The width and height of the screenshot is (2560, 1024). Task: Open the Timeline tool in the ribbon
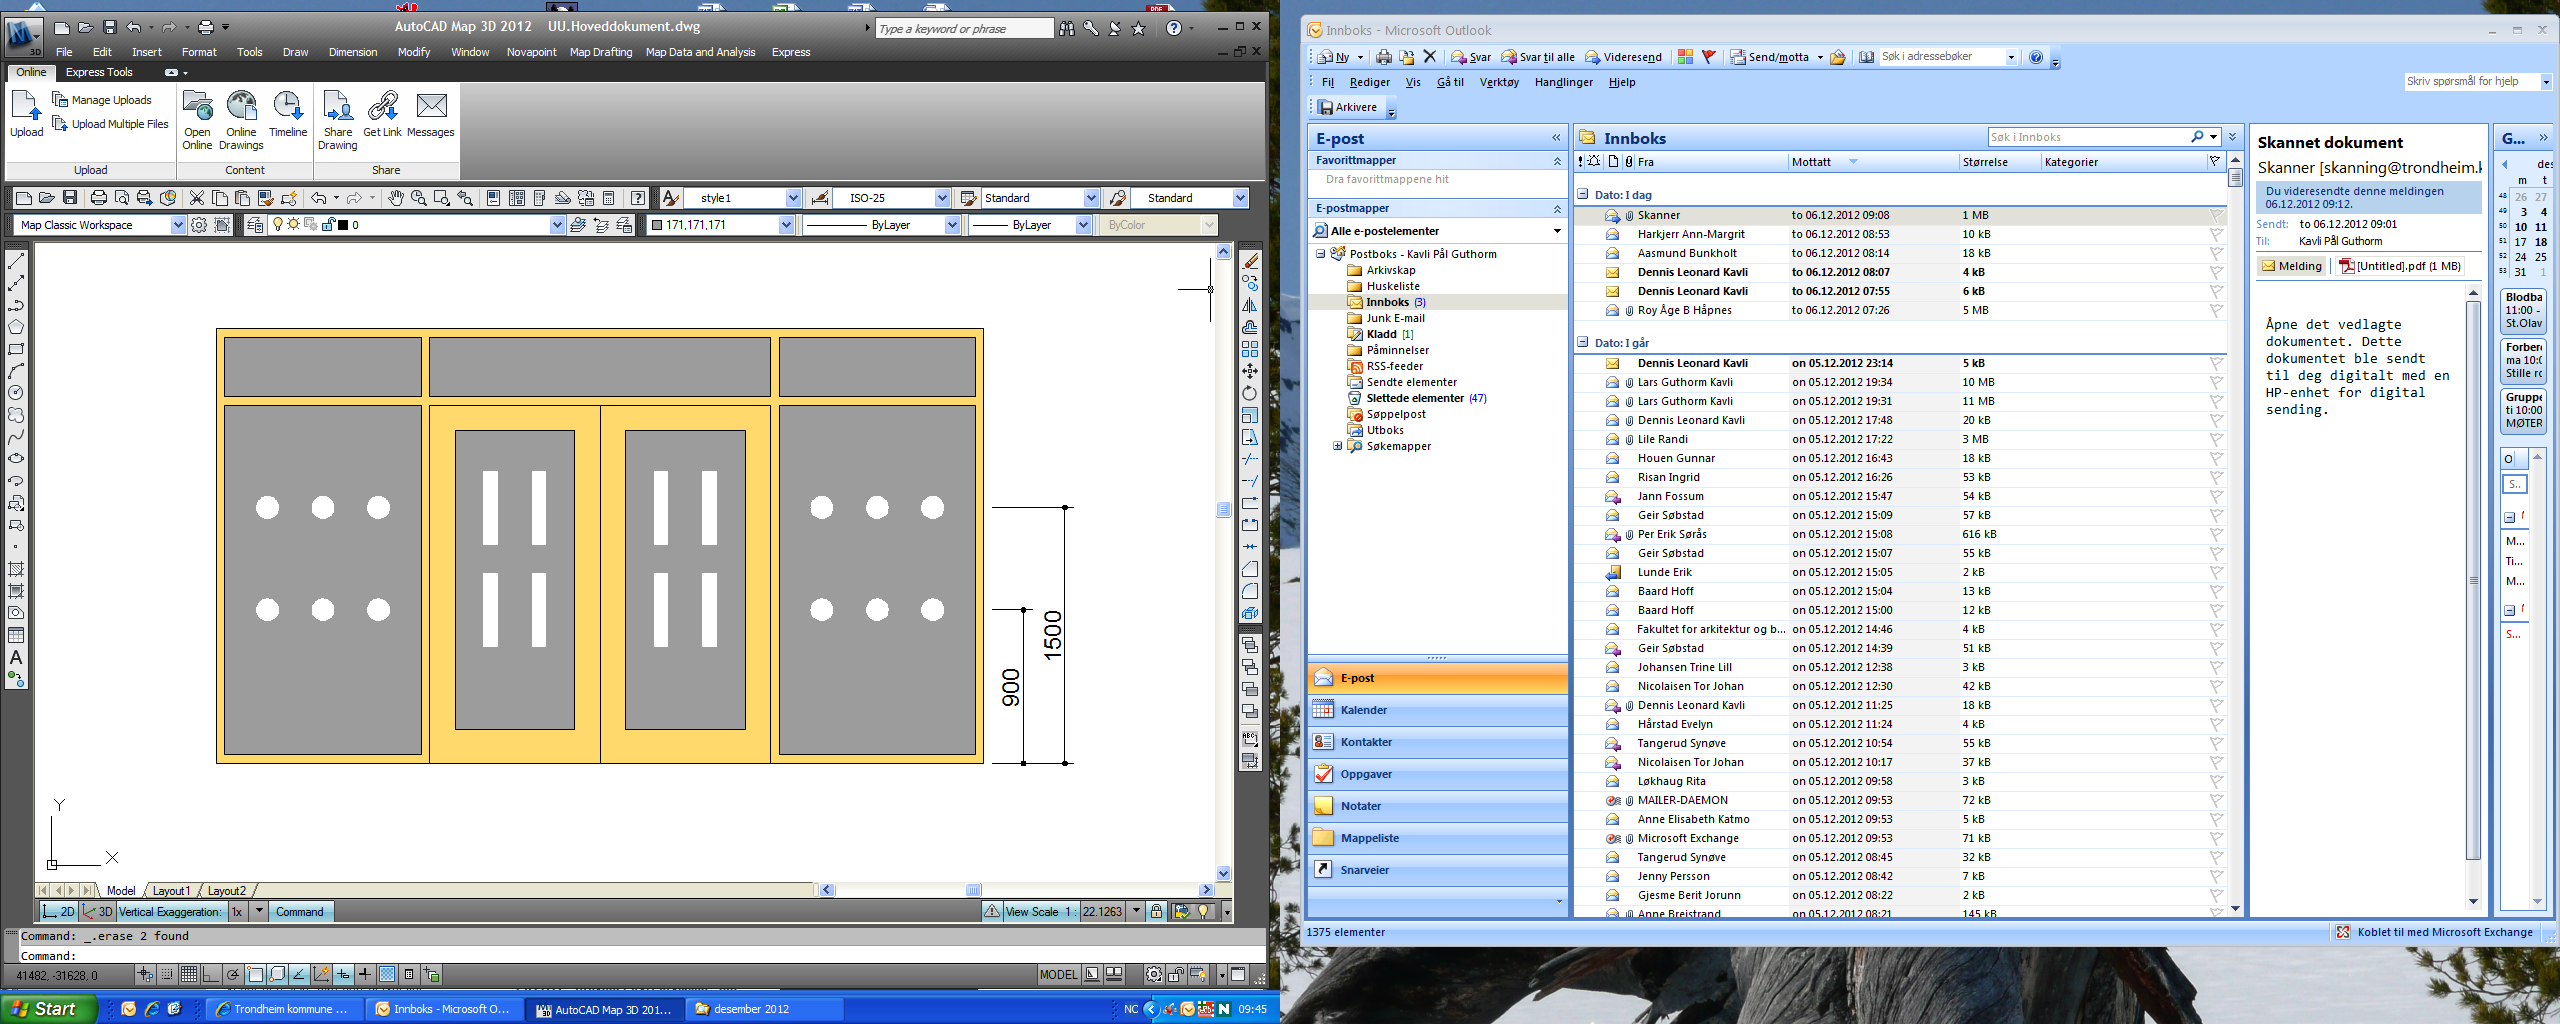(288, 113)
